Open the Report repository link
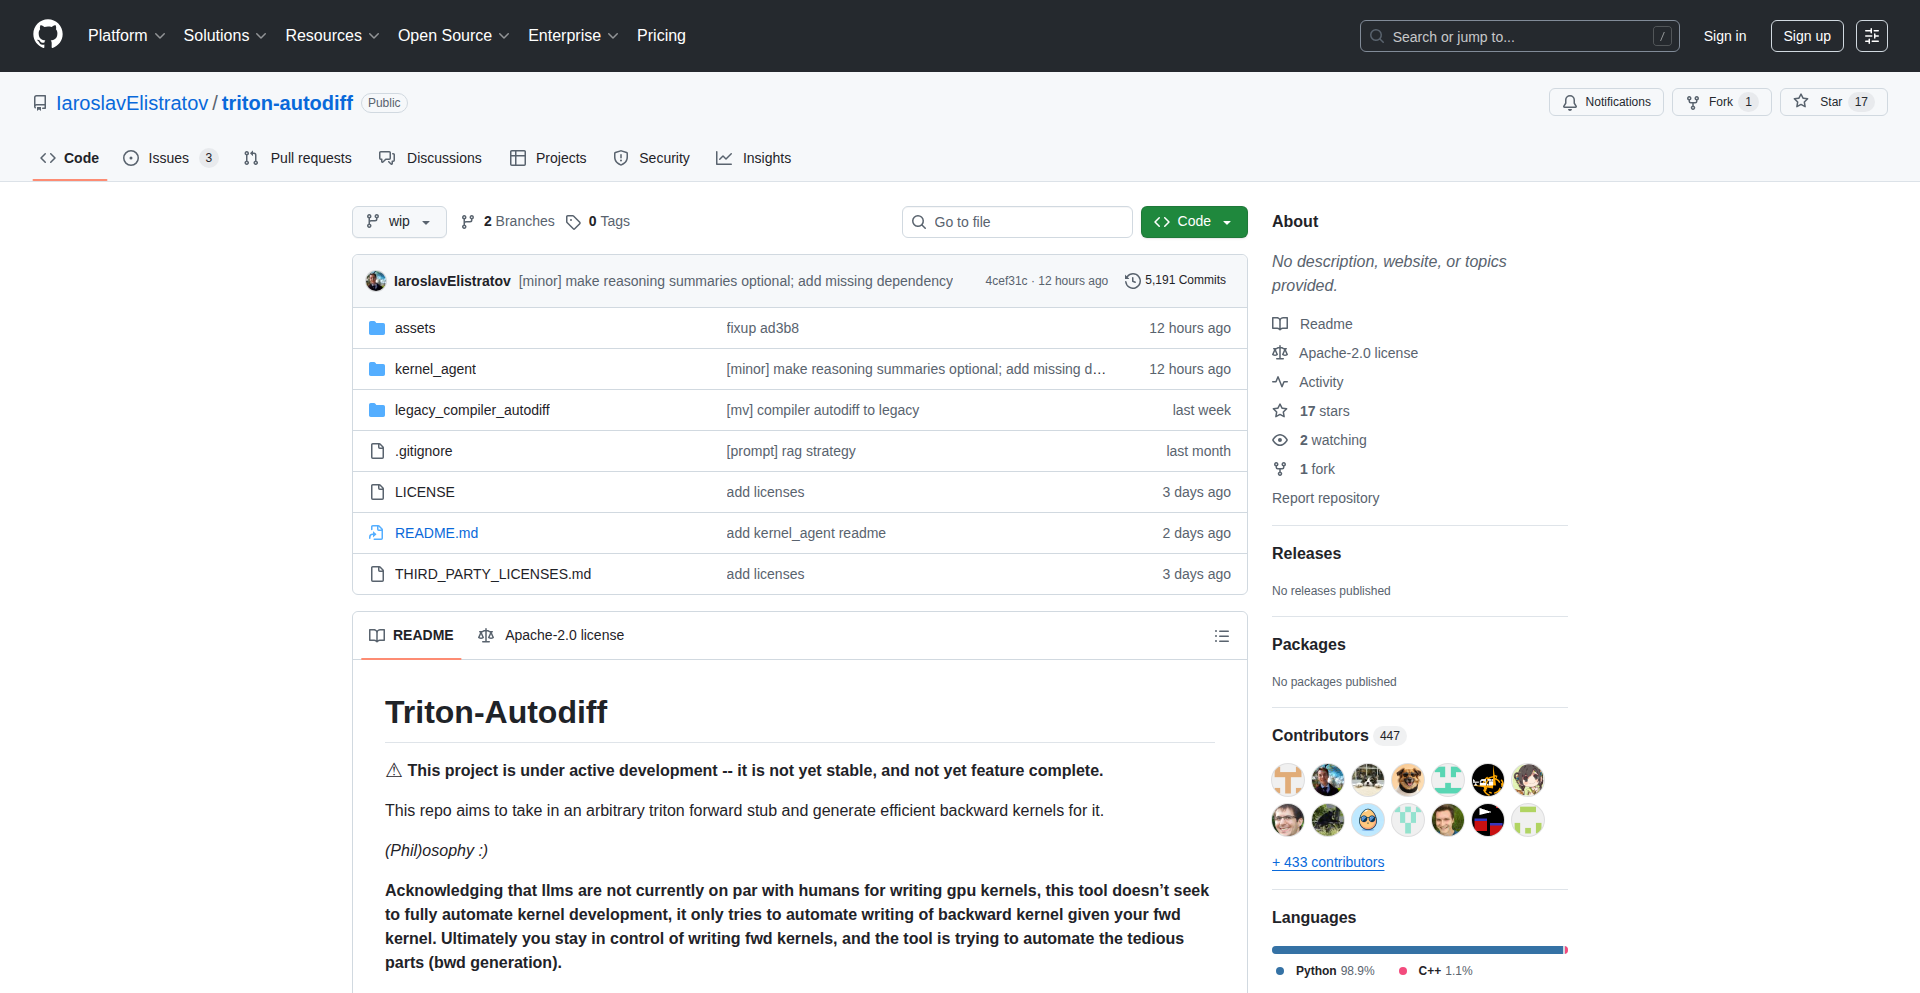 tap(1325, 498)
